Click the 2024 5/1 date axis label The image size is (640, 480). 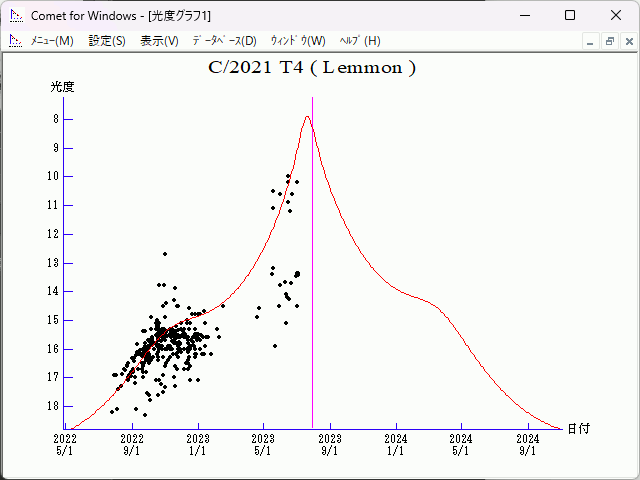(x=461, y=445)
